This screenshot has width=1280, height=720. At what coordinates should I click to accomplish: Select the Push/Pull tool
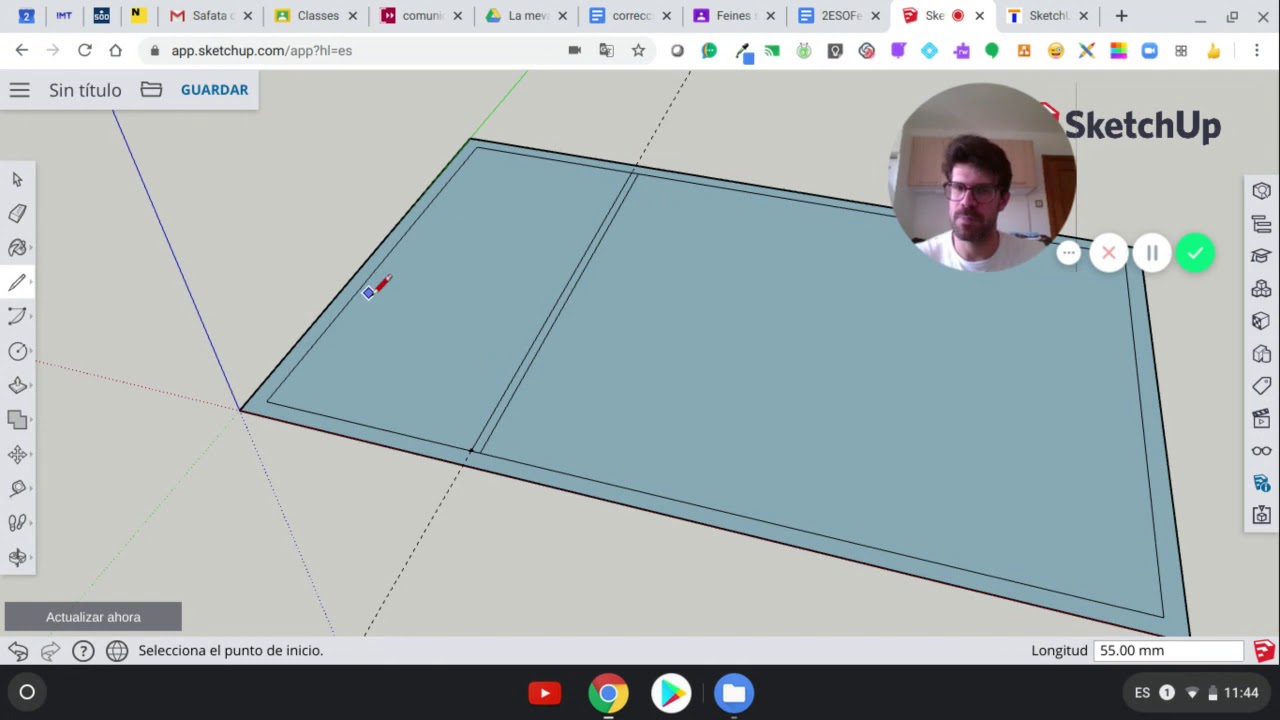pyautogui.click(x=17, y=386)
